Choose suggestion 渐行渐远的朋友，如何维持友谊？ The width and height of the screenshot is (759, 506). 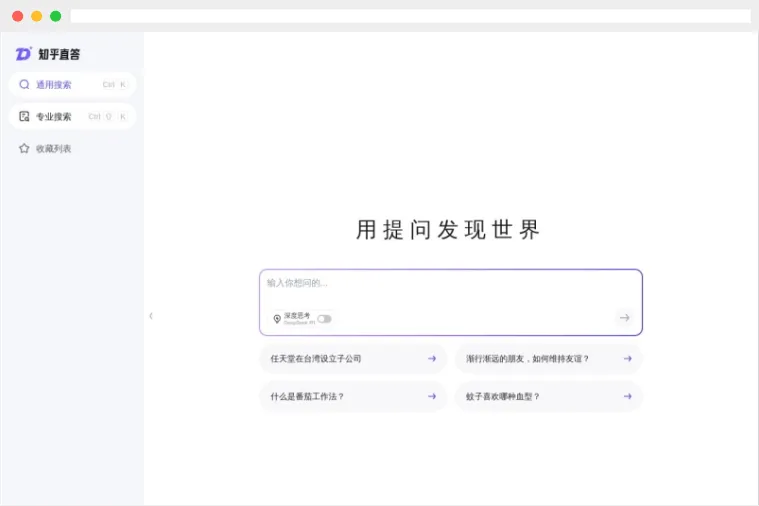click(548, 359)
